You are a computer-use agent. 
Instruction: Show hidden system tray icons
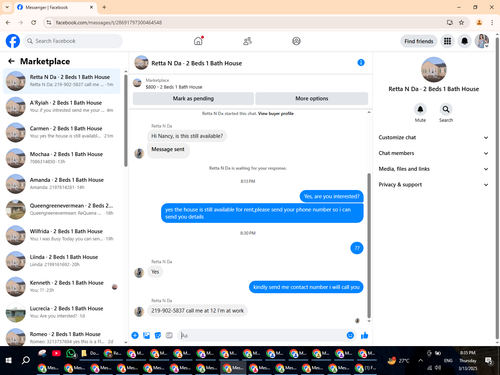421,360
